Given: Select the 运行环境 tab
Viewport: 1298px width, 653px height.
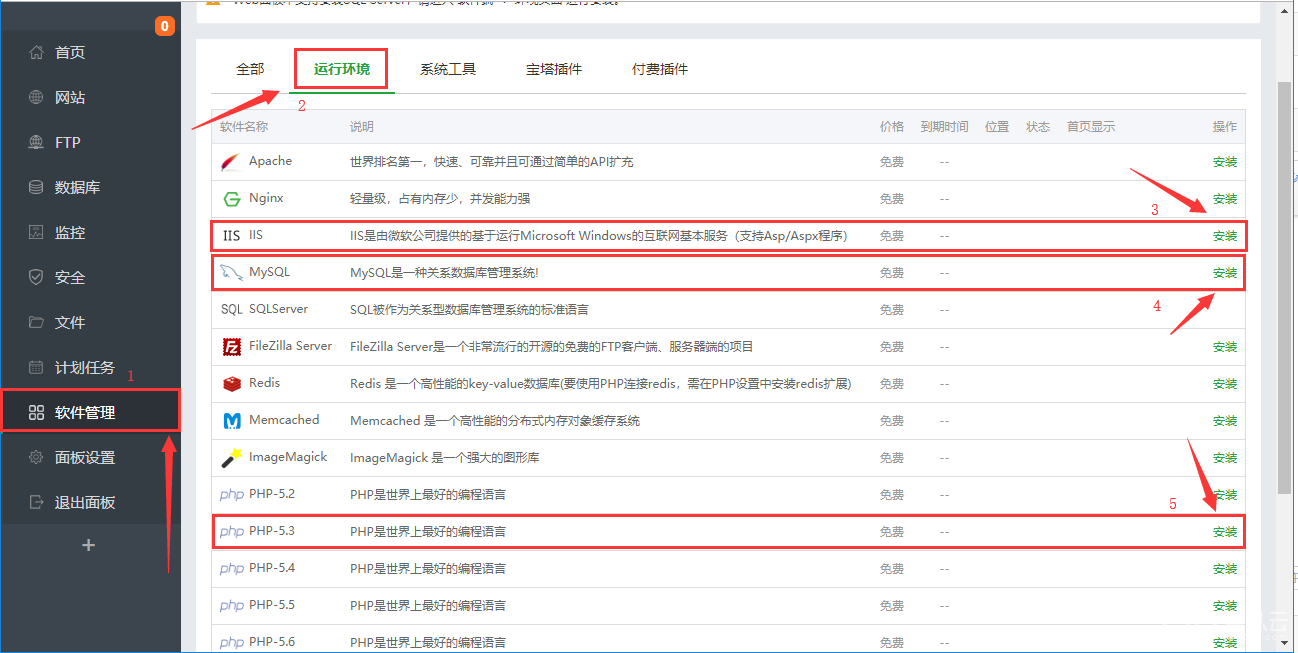Looking at the screenshot, I should (x=342, y=69).
